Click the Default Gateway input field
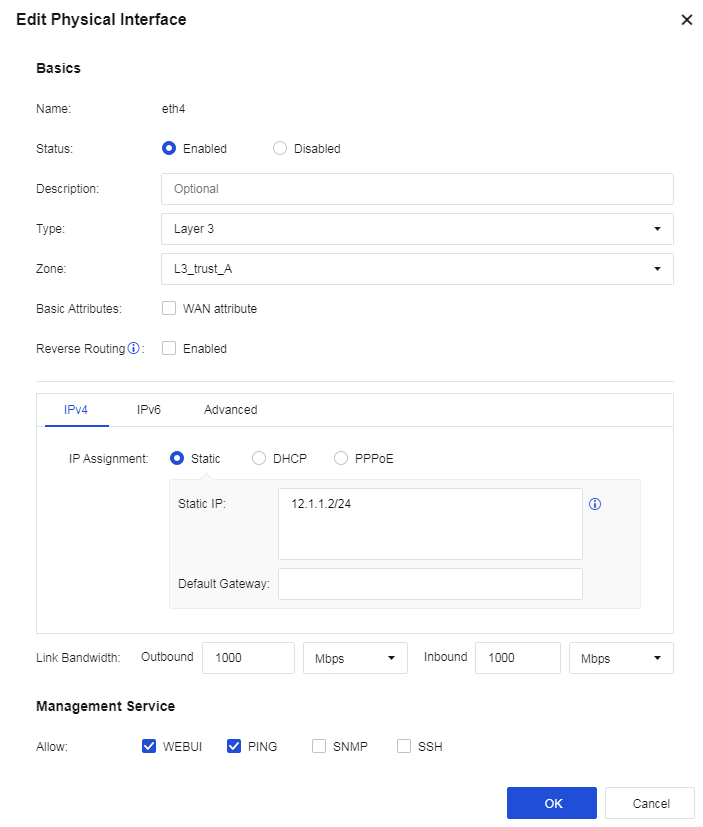Screen dimensions: 703x827 pyautogui.click(x=430, y=584)
